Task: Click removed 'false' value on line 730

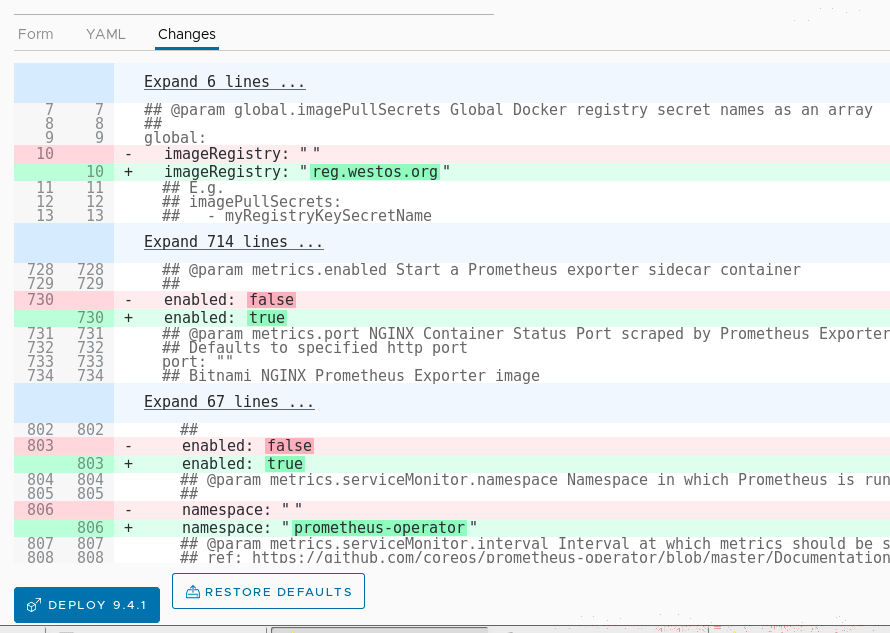Action: click(x=272, y=300)
